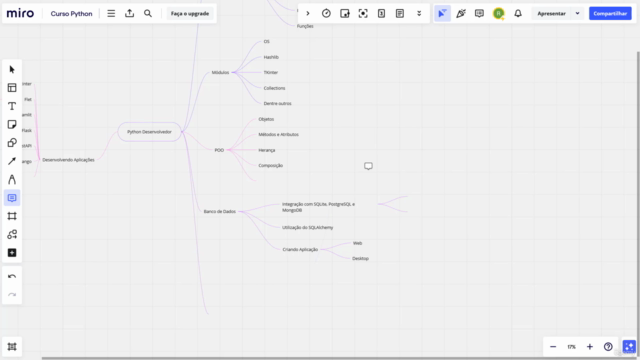This screenshot has width=640, height=360.
Task: Open the help question mark icon
Action: coord(608,347)
